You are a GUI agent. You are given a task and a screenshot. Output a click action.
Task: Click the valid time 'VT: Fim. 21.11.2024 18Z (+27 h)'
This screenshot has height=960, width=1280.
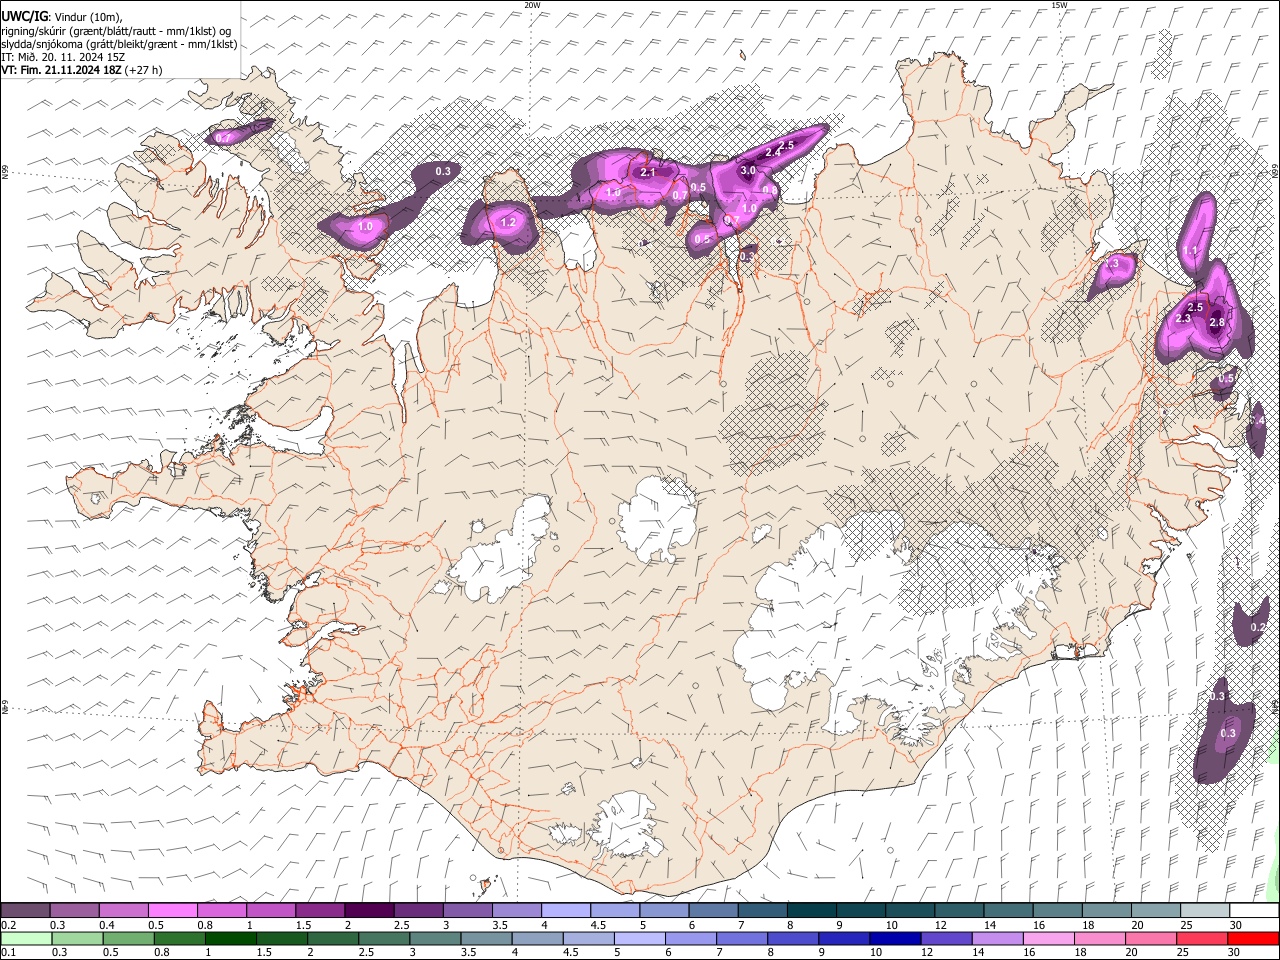point(81,70)
